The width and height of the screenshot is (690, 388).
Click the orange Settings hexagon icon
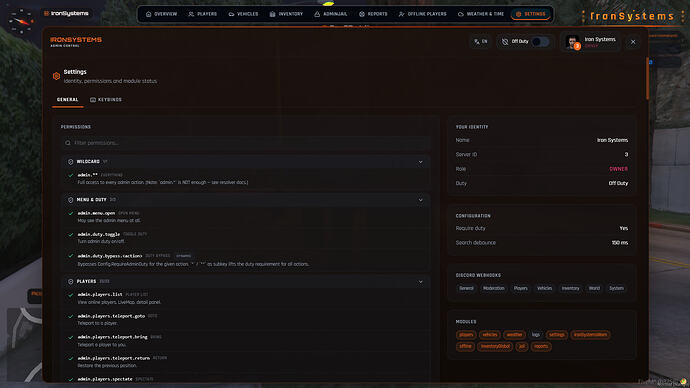pos(56,76)
